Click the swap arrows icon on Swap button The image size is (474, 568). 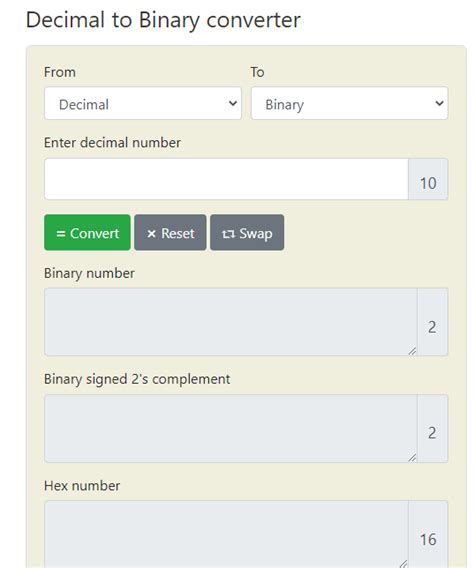228,234
